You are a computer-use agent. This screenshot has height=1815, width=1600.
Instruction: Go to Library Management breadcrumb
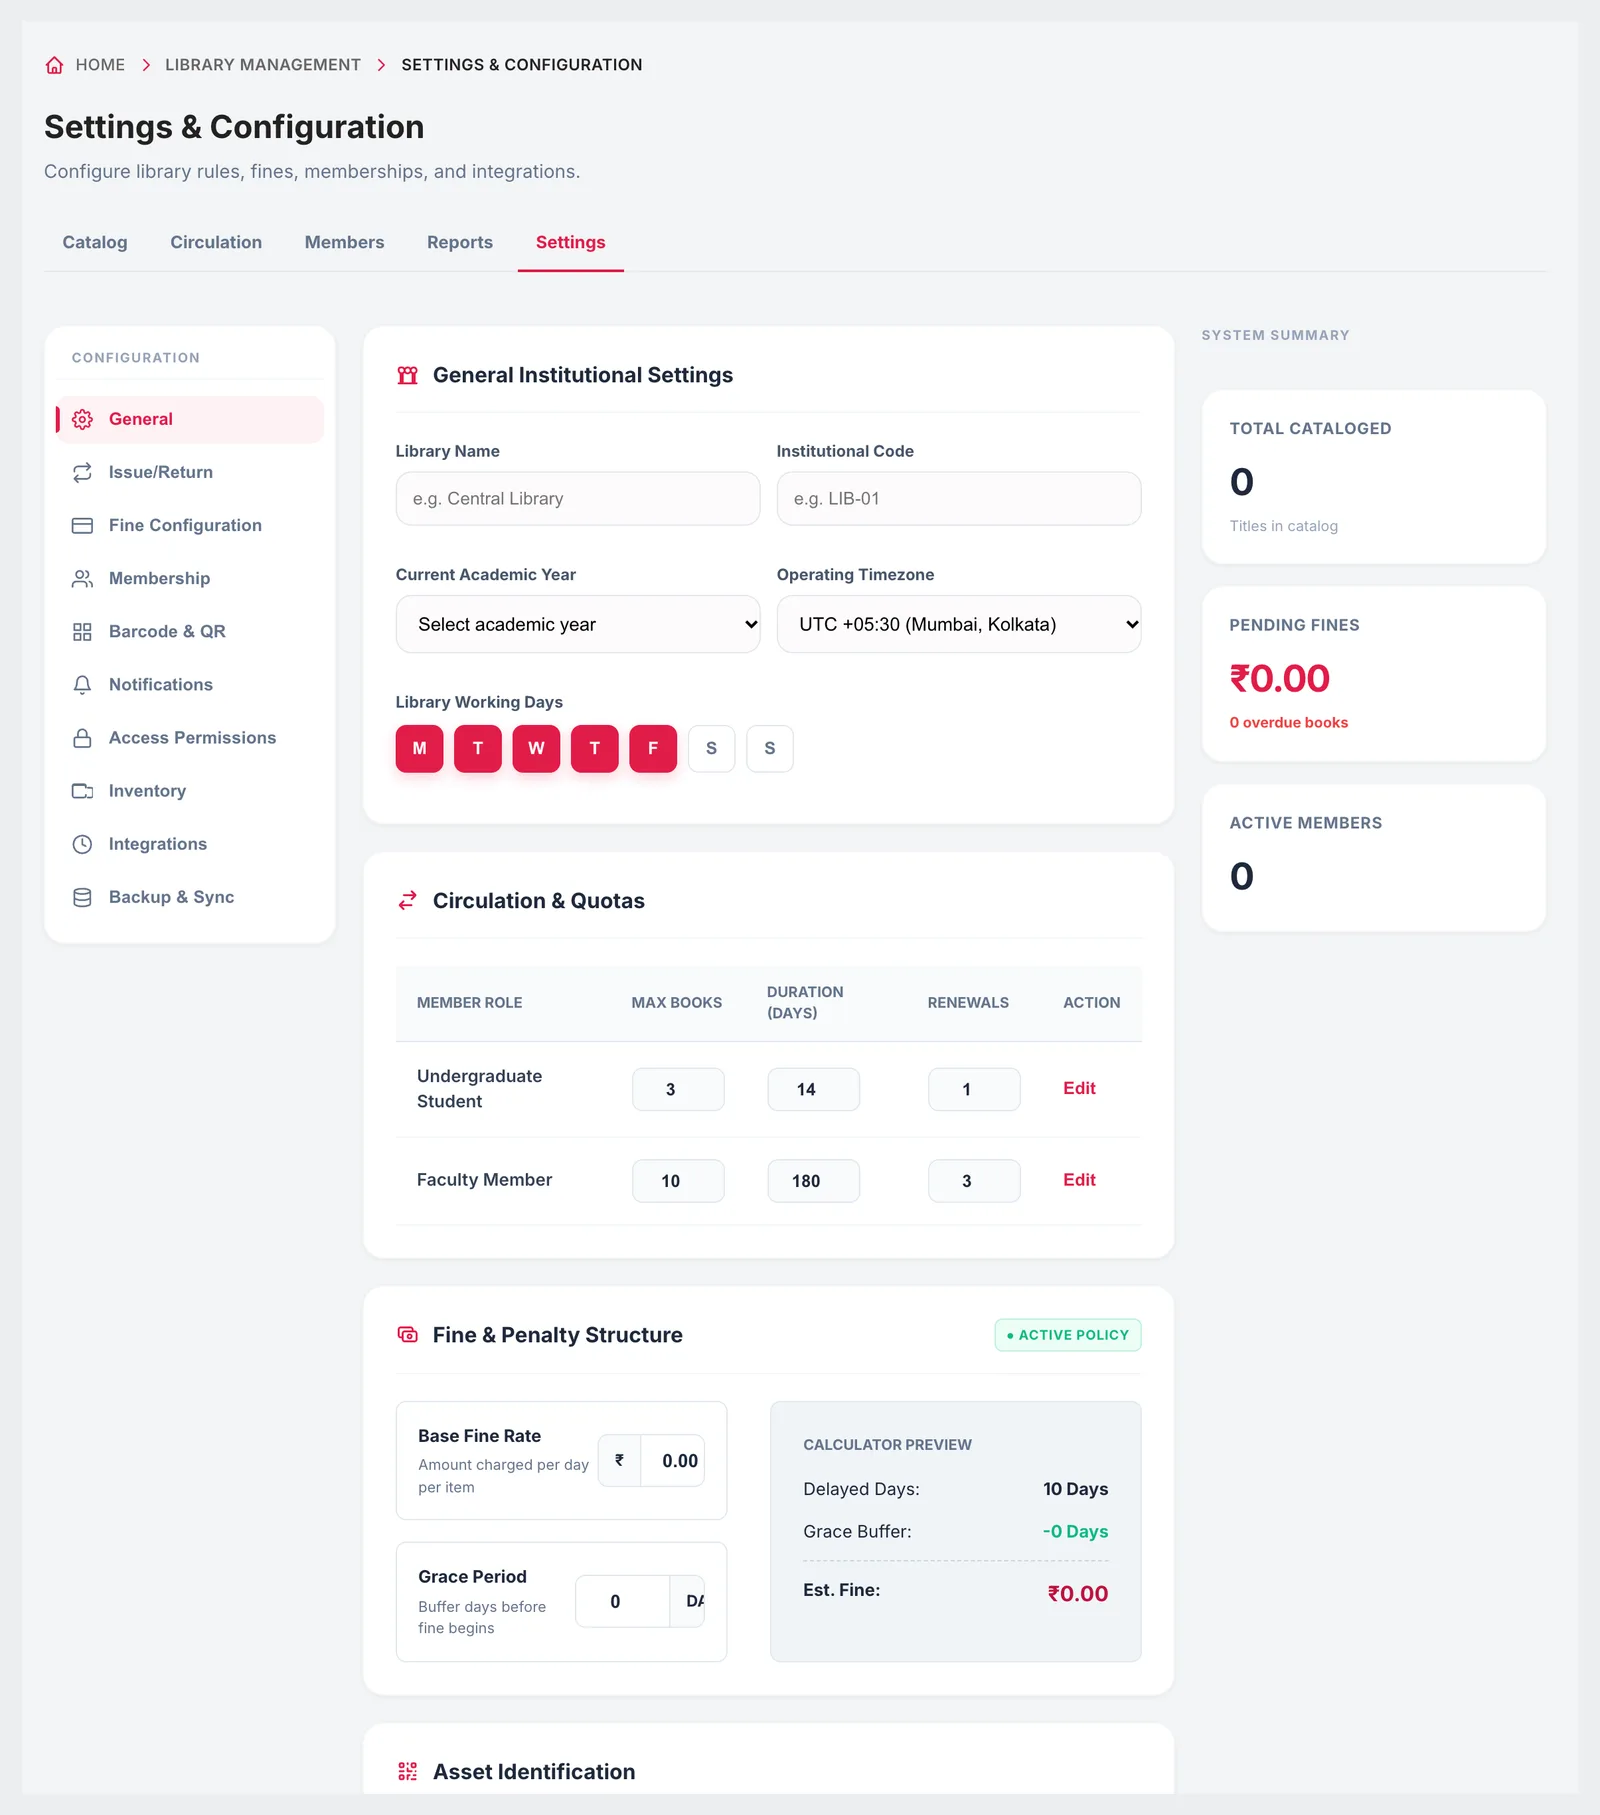(x=263, y=65)
